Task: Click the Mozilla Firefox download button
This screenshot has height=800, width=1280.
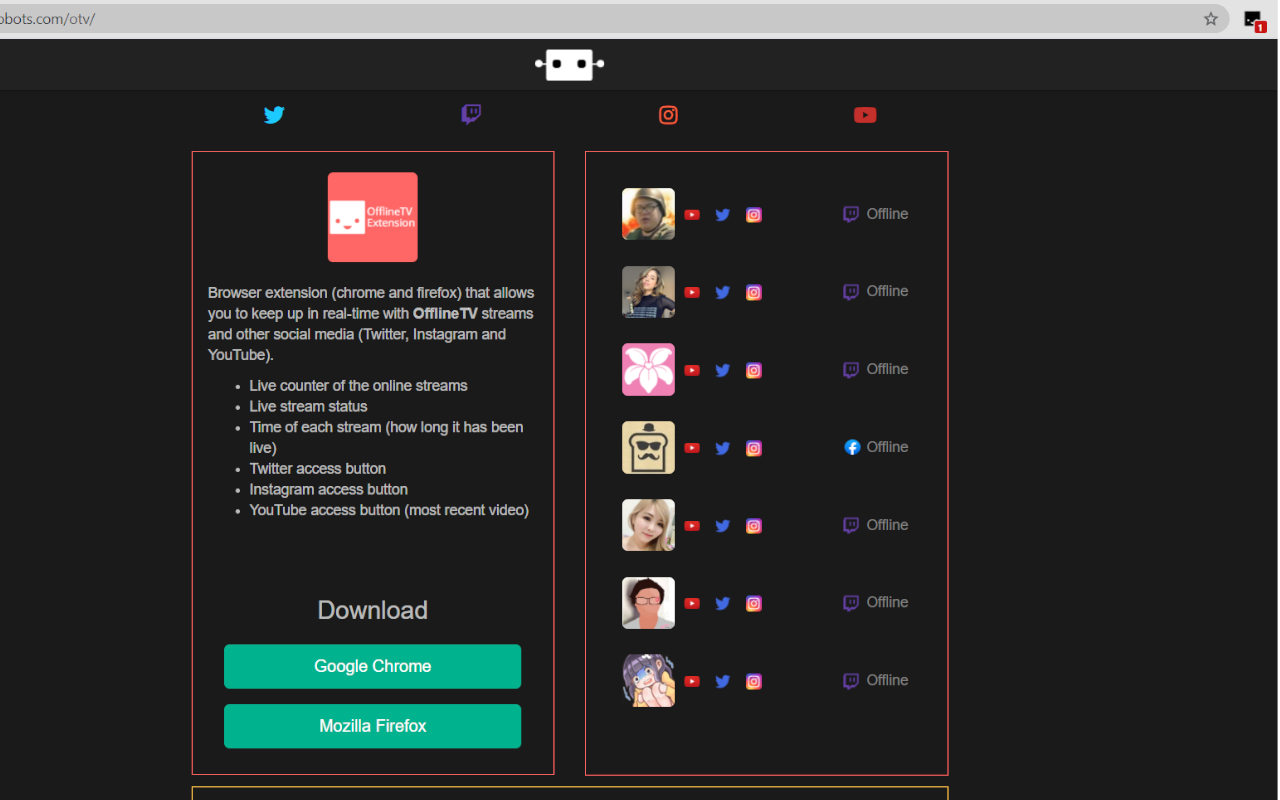Action: tap(372, 726)
